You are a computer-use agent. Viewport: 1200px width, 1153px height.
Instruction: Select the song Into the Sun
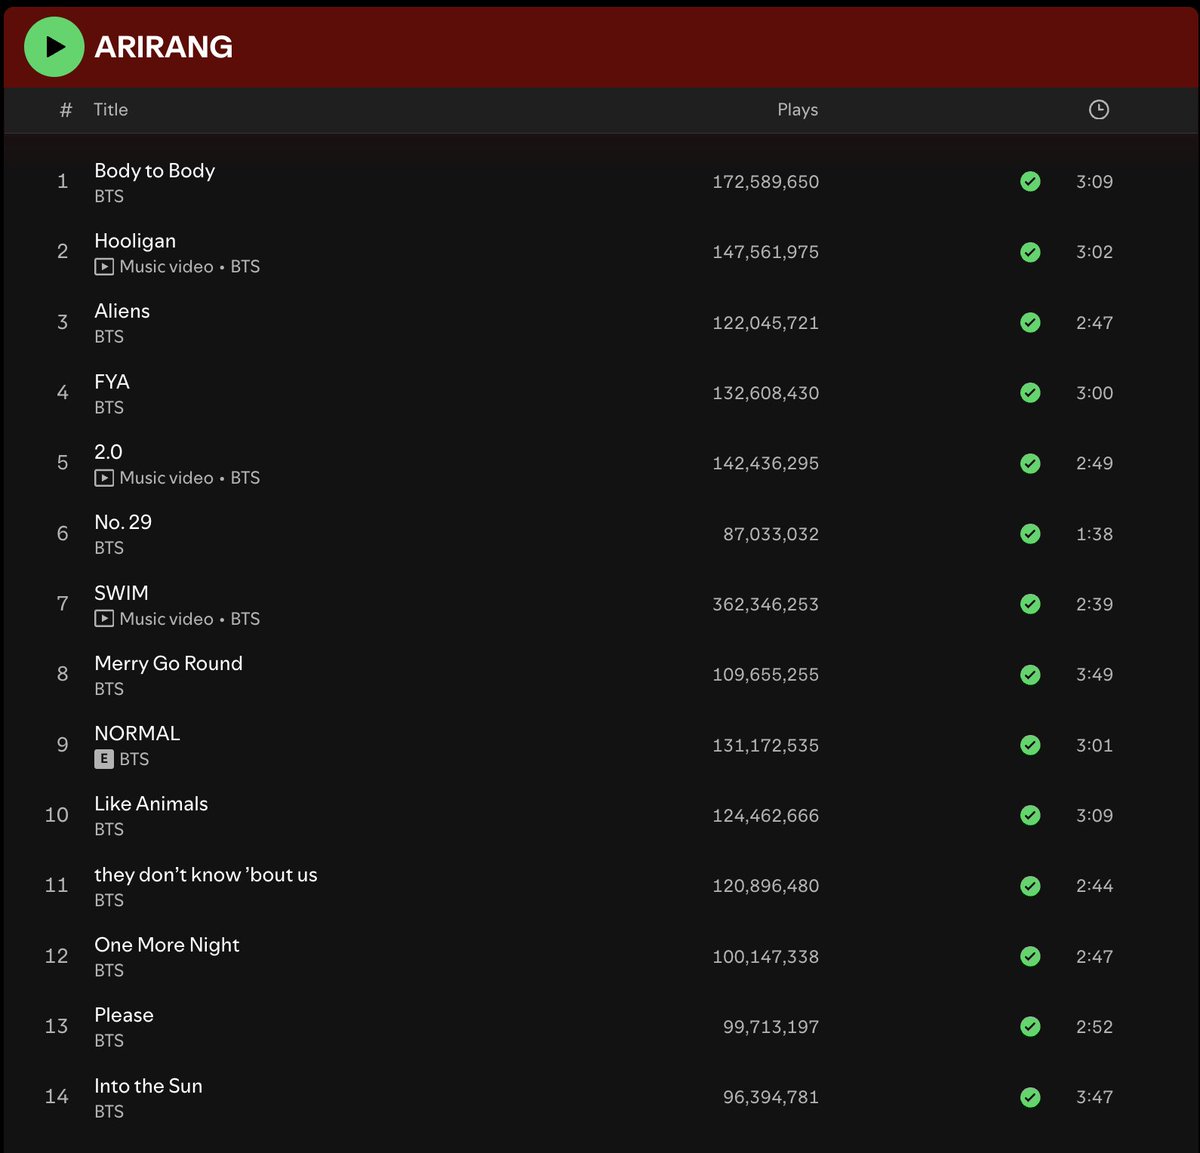tap(148, 1086)
